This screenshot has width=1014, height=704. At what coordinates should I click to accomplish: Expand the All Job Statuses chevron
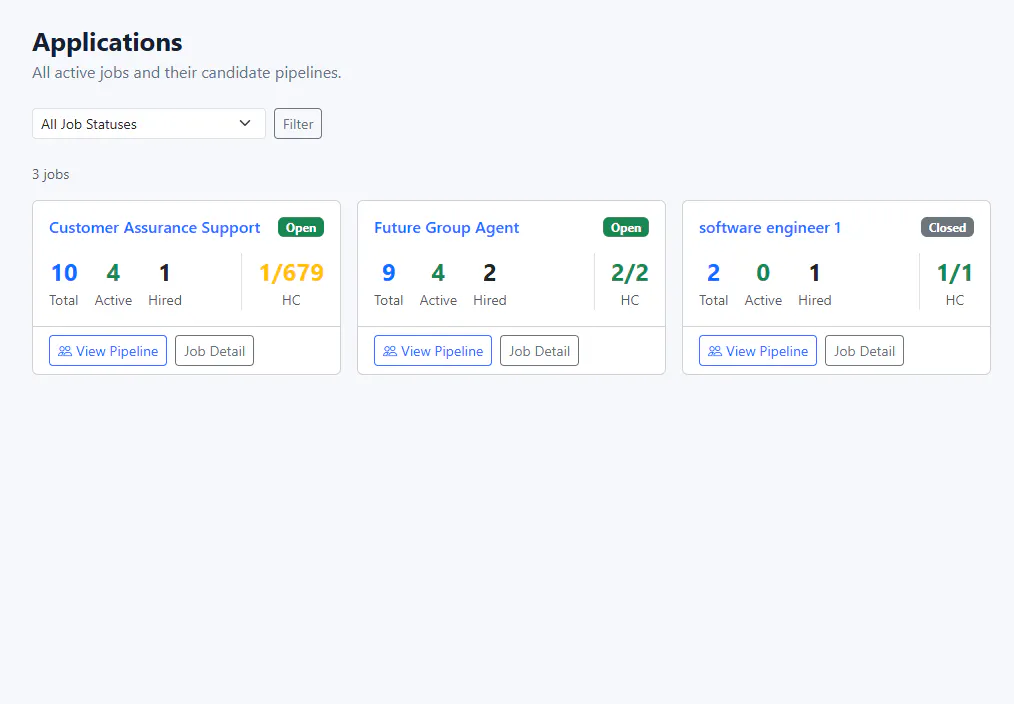[x=245, y=123]
